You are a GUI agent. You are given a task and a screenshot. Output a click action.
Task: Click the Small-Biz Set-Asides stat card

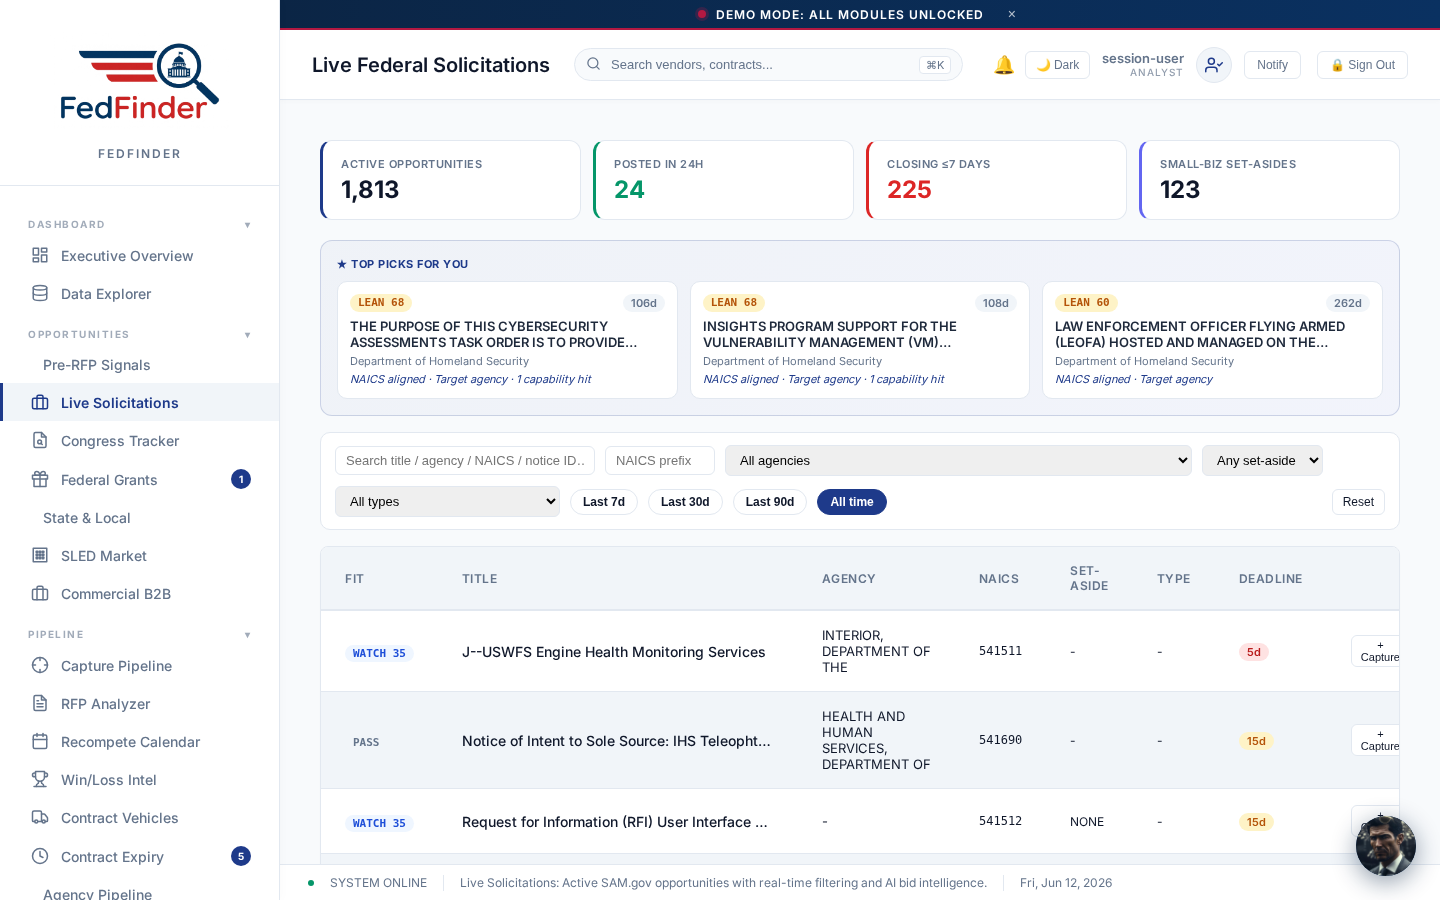pyautogui.click(x=1269, y=180)
